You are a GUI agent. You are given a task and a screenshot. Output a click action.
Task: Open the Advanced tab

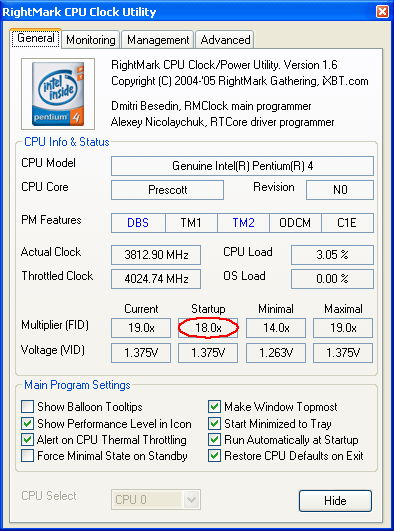click(225, 40)
